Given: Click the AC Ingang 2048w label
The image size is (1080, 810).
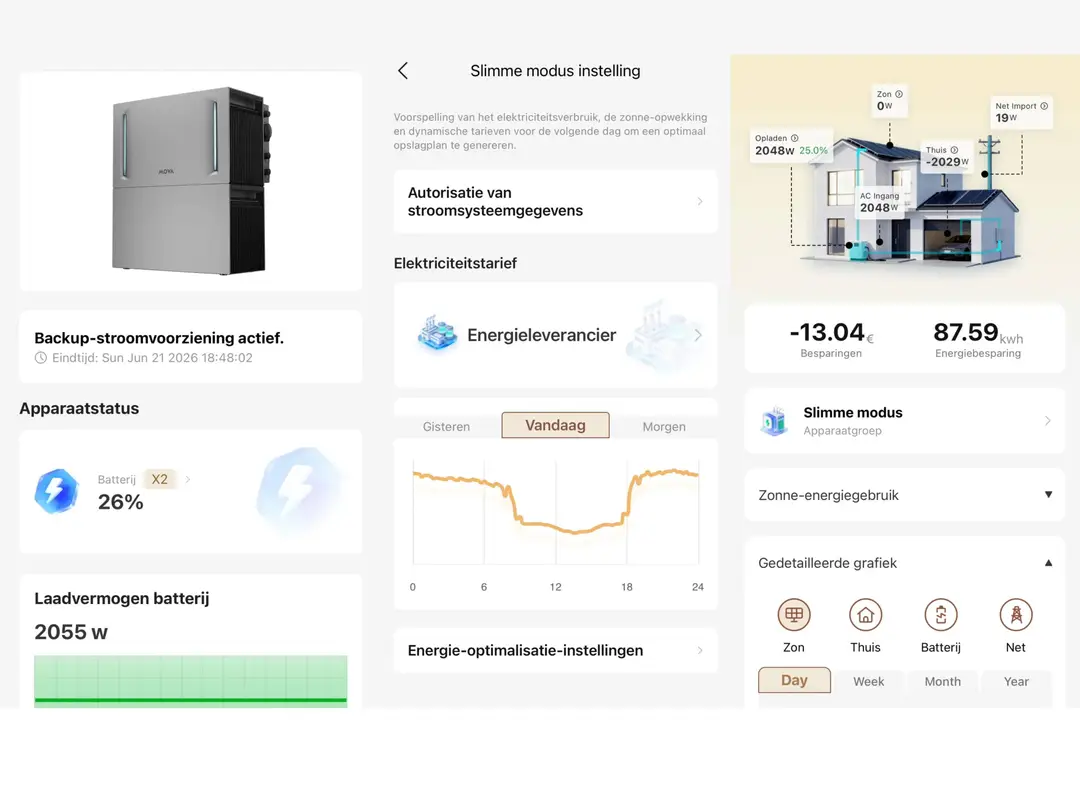Looking at the screenshot, I should pos(879,202).
